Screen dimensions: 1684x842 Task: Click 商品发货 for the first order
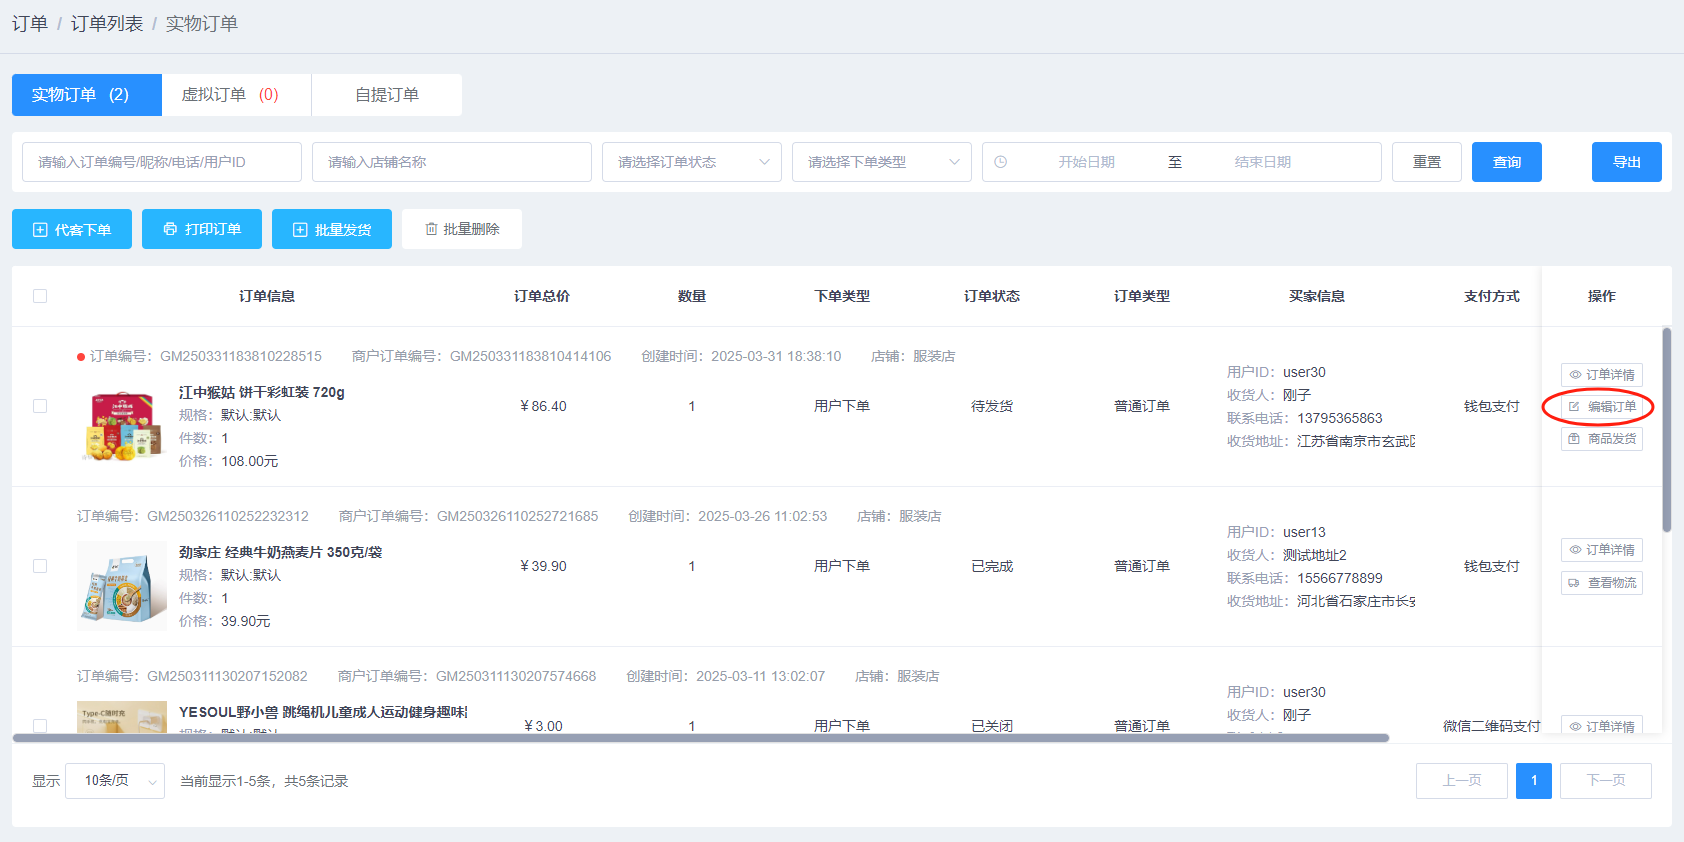pyautogui.click(x=1602, y=439)
